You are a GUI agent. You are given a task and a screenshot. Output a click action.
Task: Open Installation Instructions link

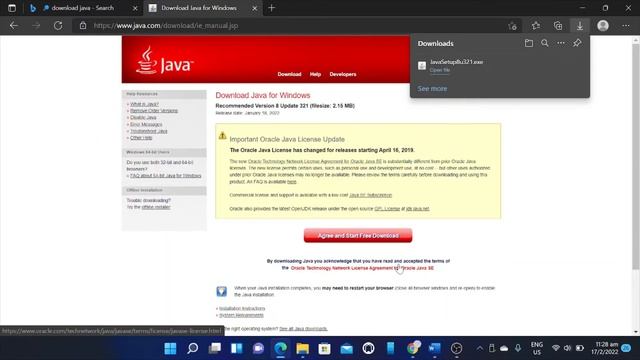click(242, 309)
